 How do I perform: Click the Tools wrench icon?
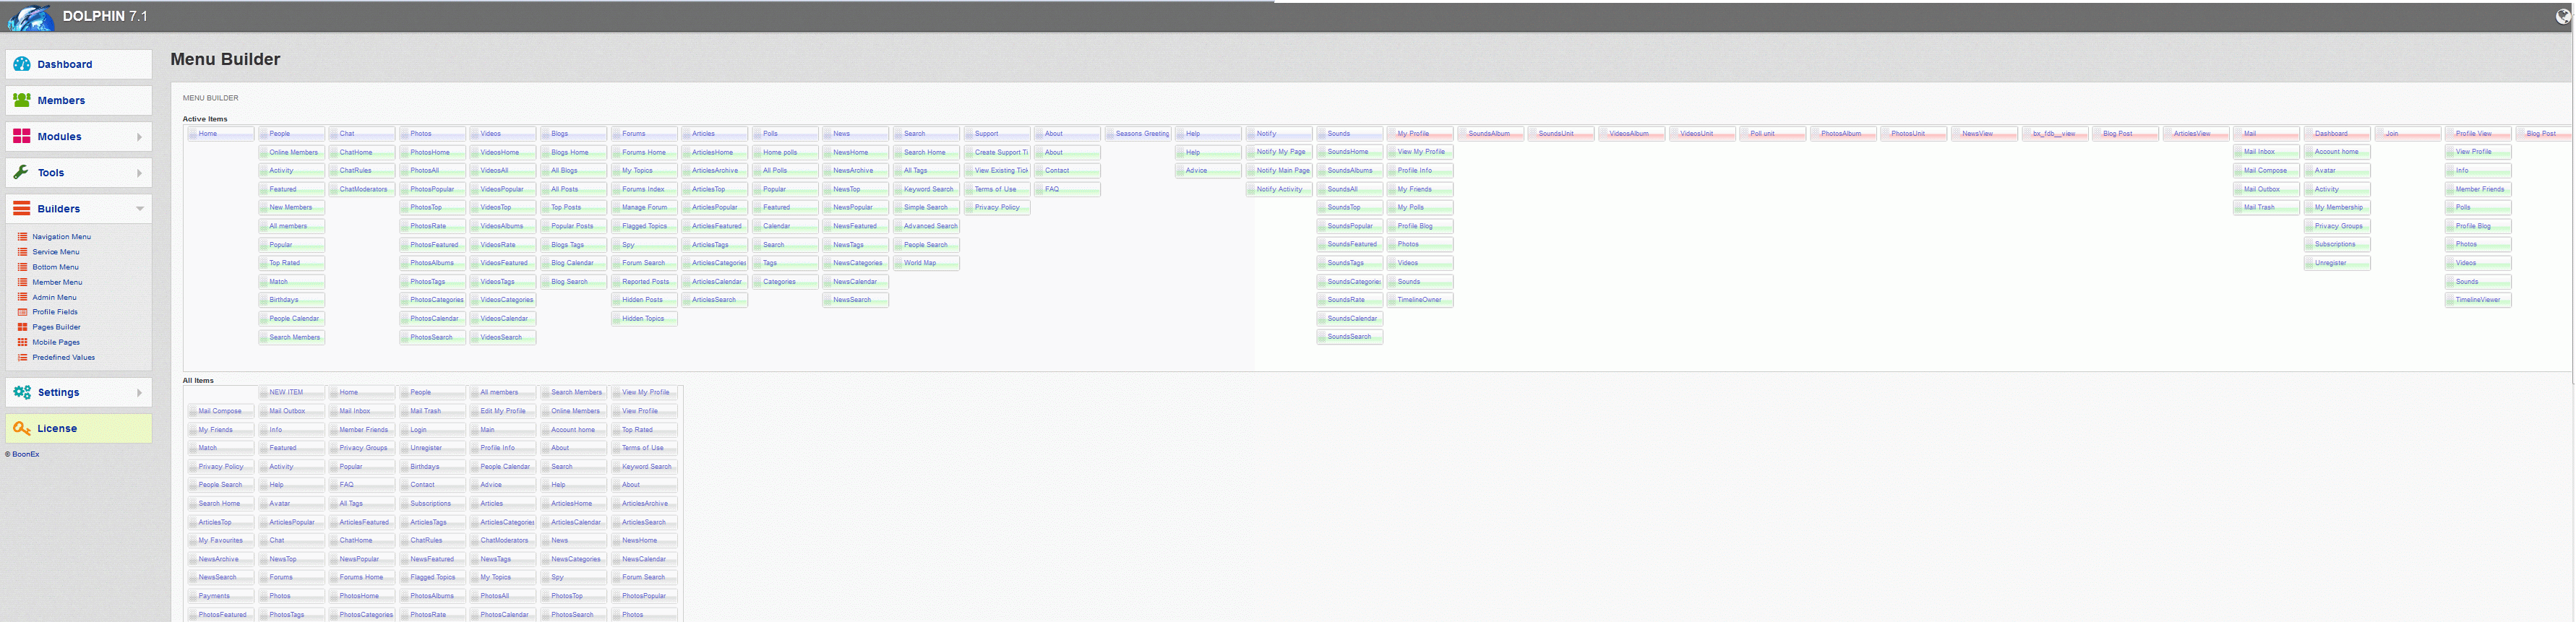pos(22,173)
